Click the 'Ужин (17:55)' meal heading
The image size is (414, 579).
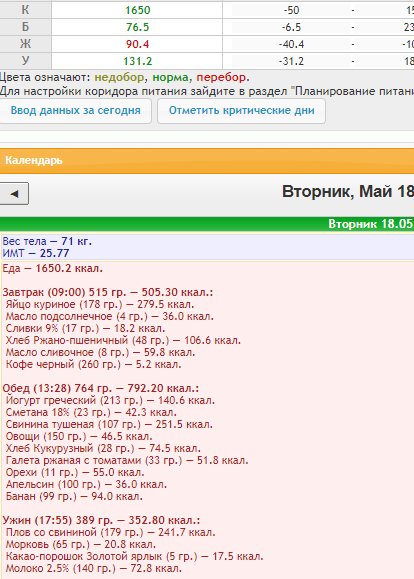[101, 521]
